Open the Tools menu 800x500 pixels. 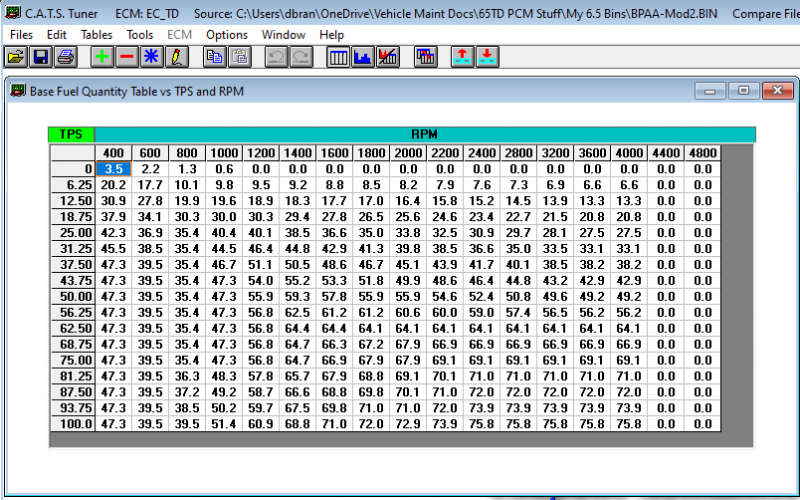[x=140, y=35]
